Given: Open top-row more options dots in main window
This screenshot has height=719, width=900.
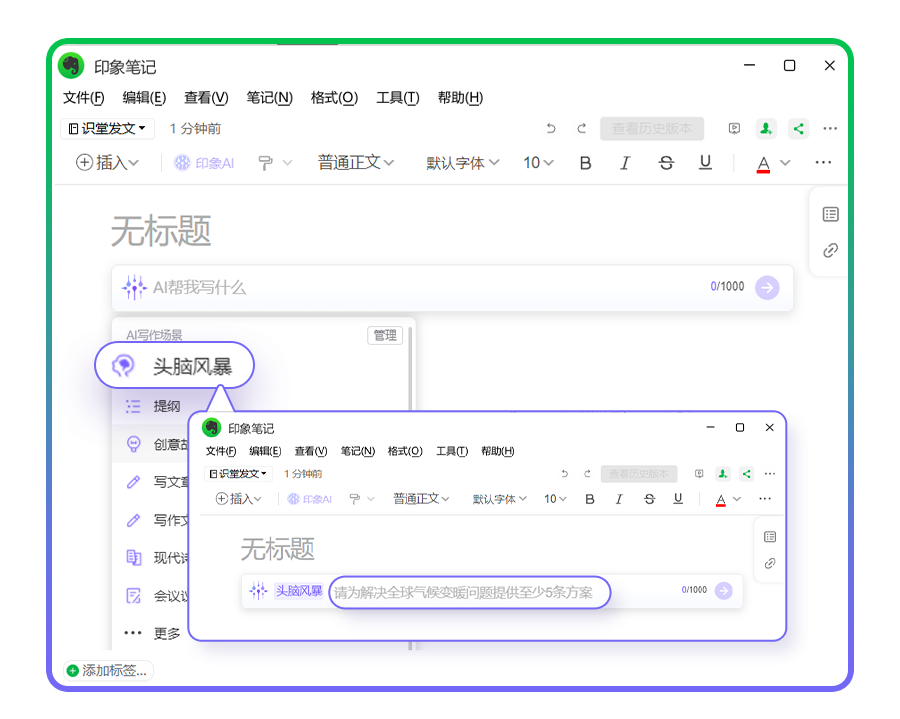Looking at the screenshot, I should pos(830,129).
